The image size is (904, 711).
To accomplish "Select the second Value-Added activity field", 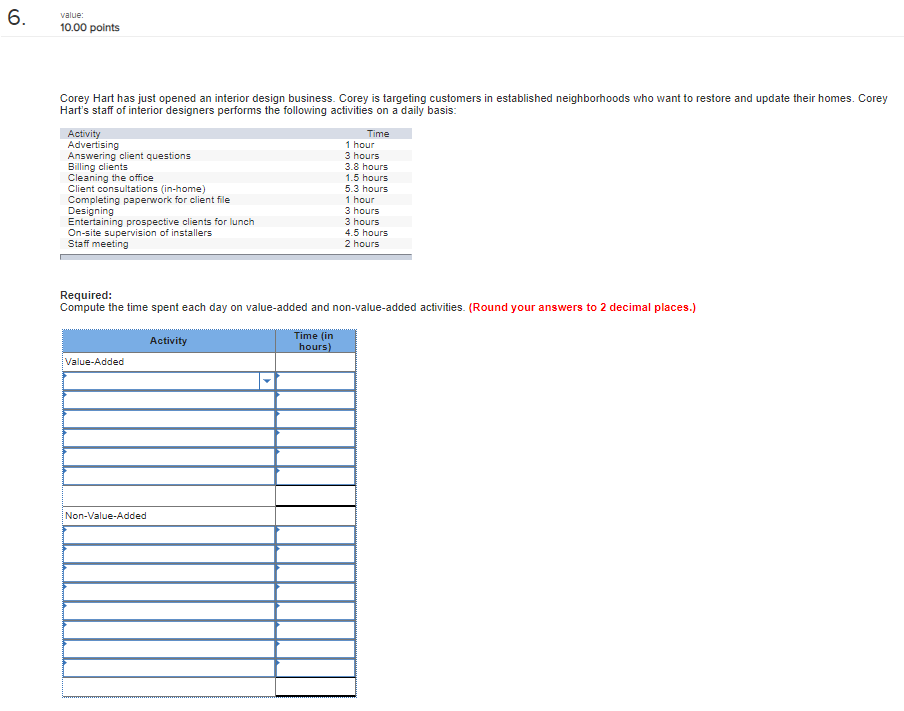I will (x=169, y=400).
